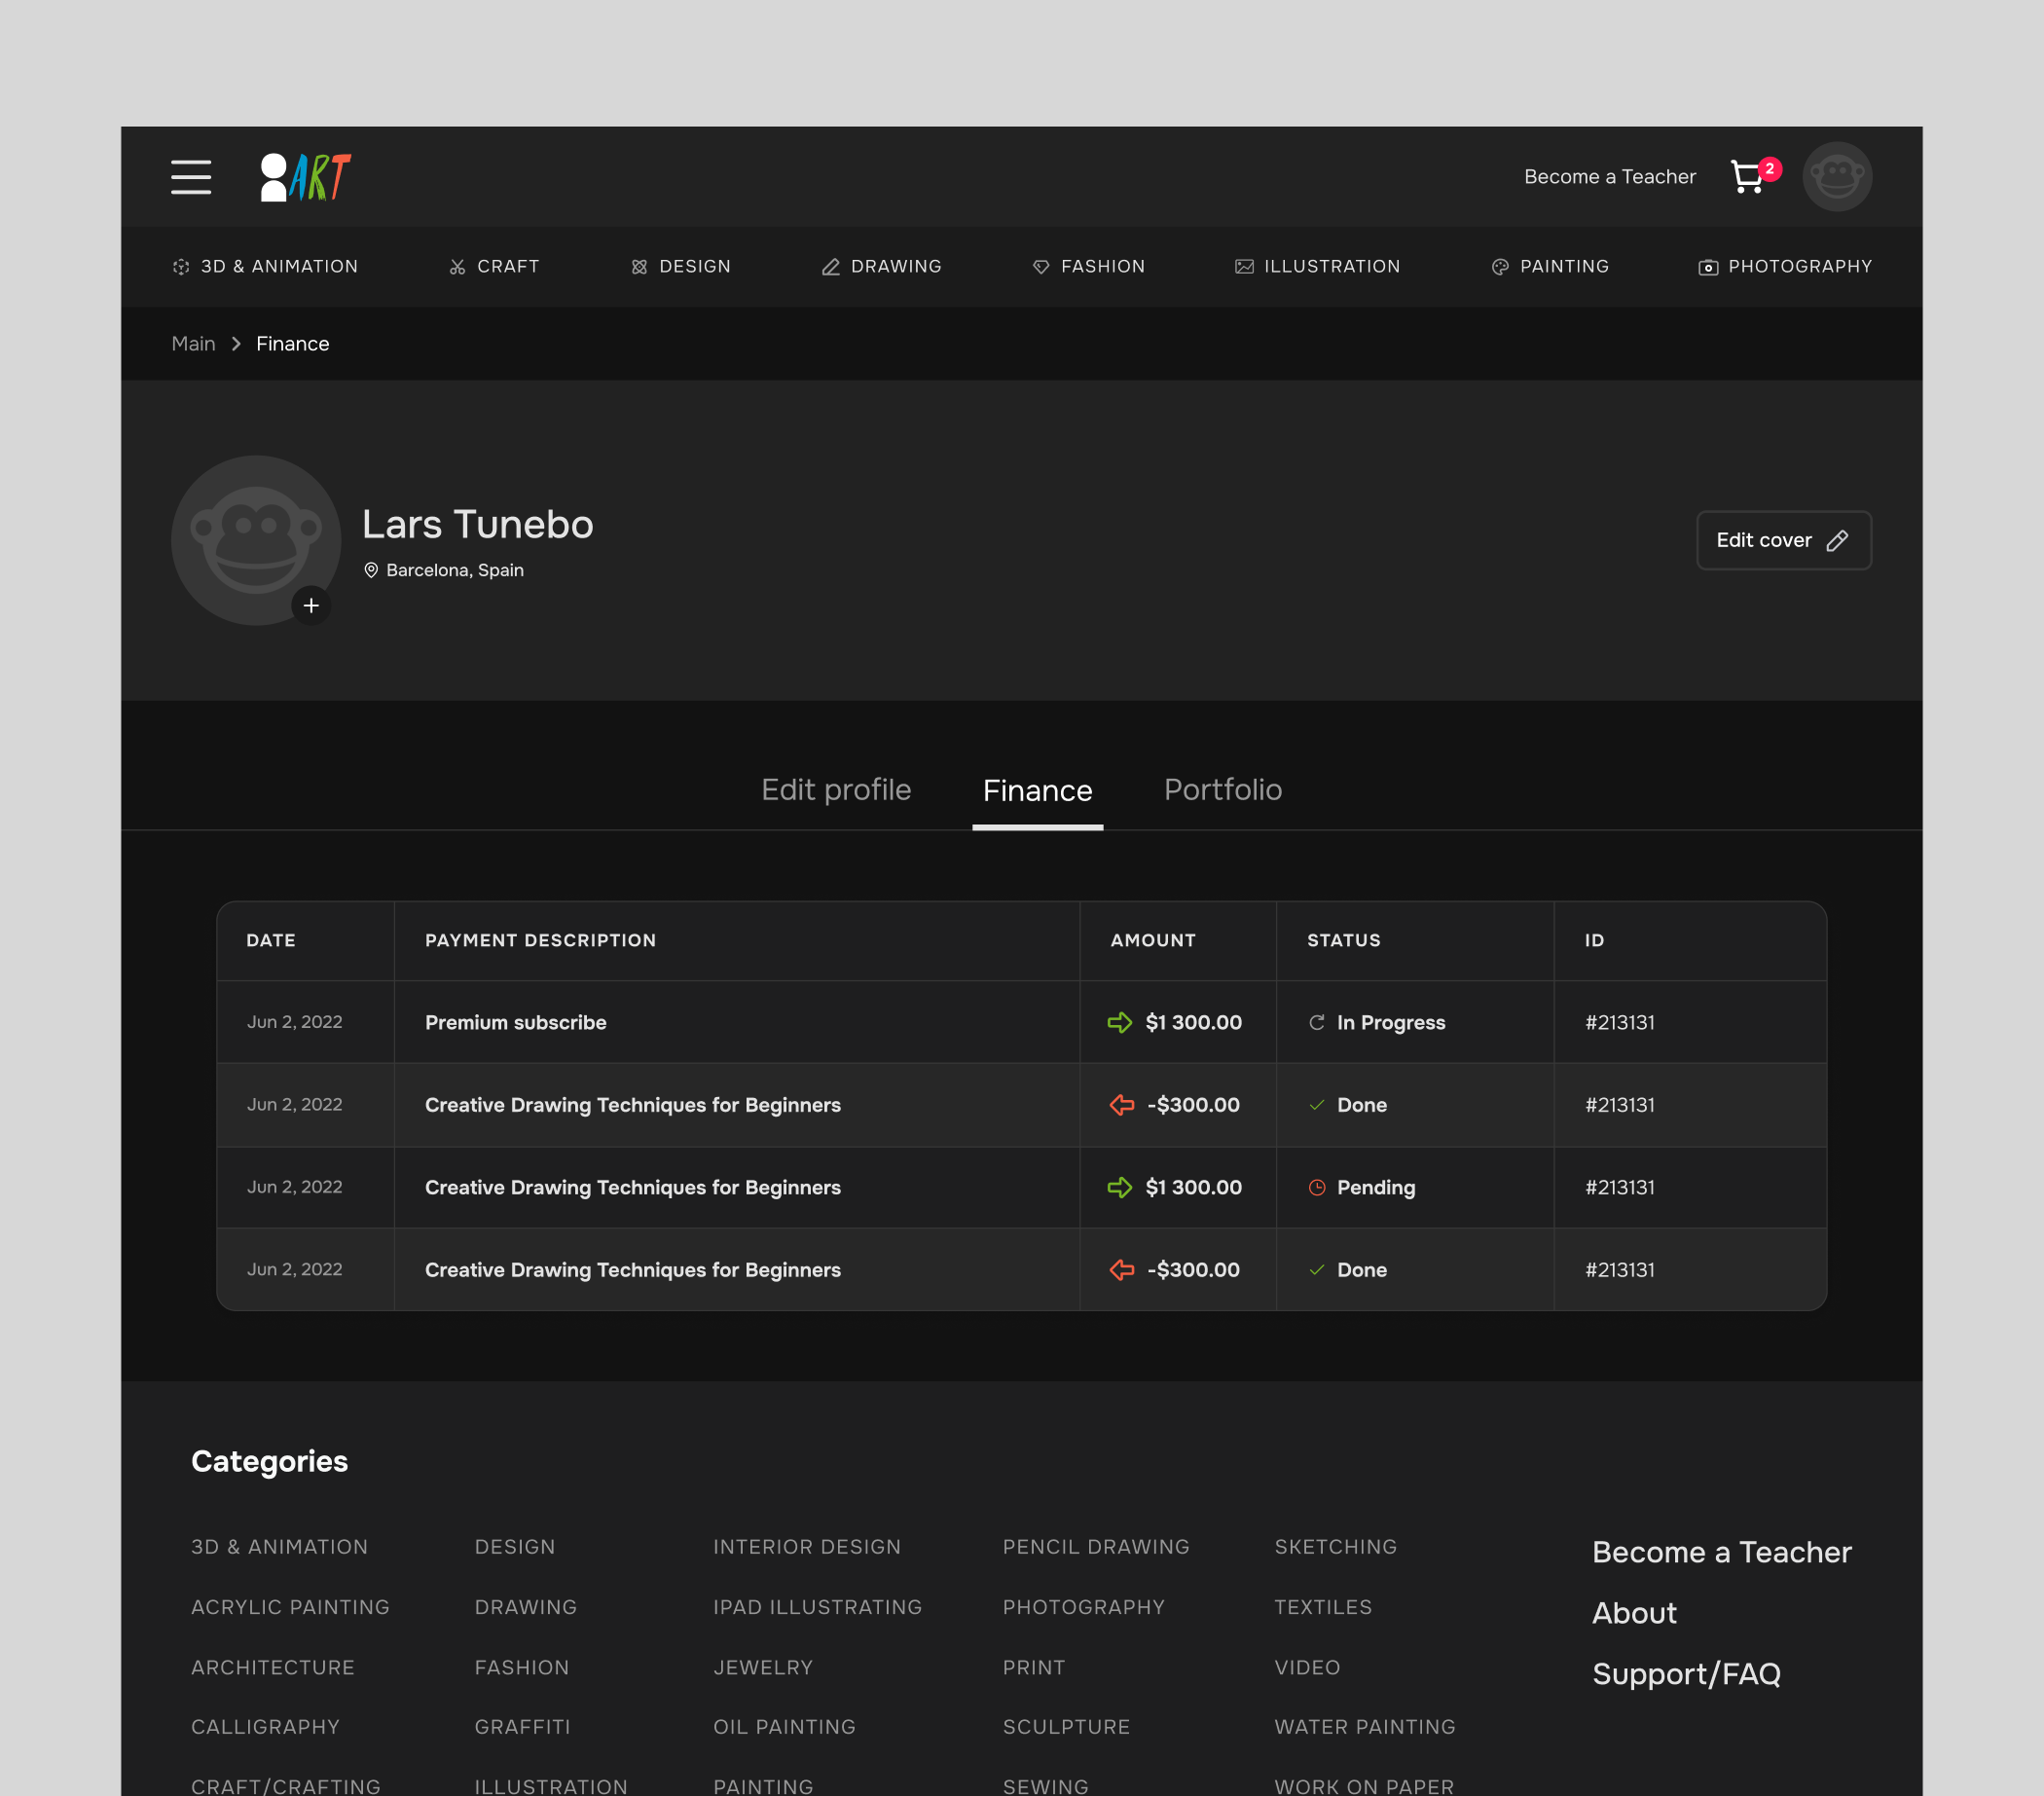Select the Premium subscribe payment row
Screen dimensions: 2044x1796
coord(515,1022)
